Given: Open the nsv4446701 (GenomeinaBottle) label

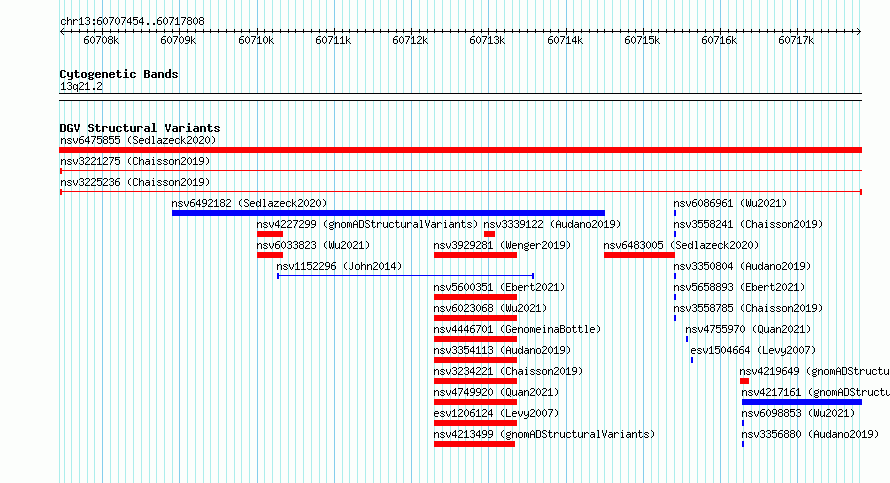Looking at the screenshot, I should click(x=517, y=329).
